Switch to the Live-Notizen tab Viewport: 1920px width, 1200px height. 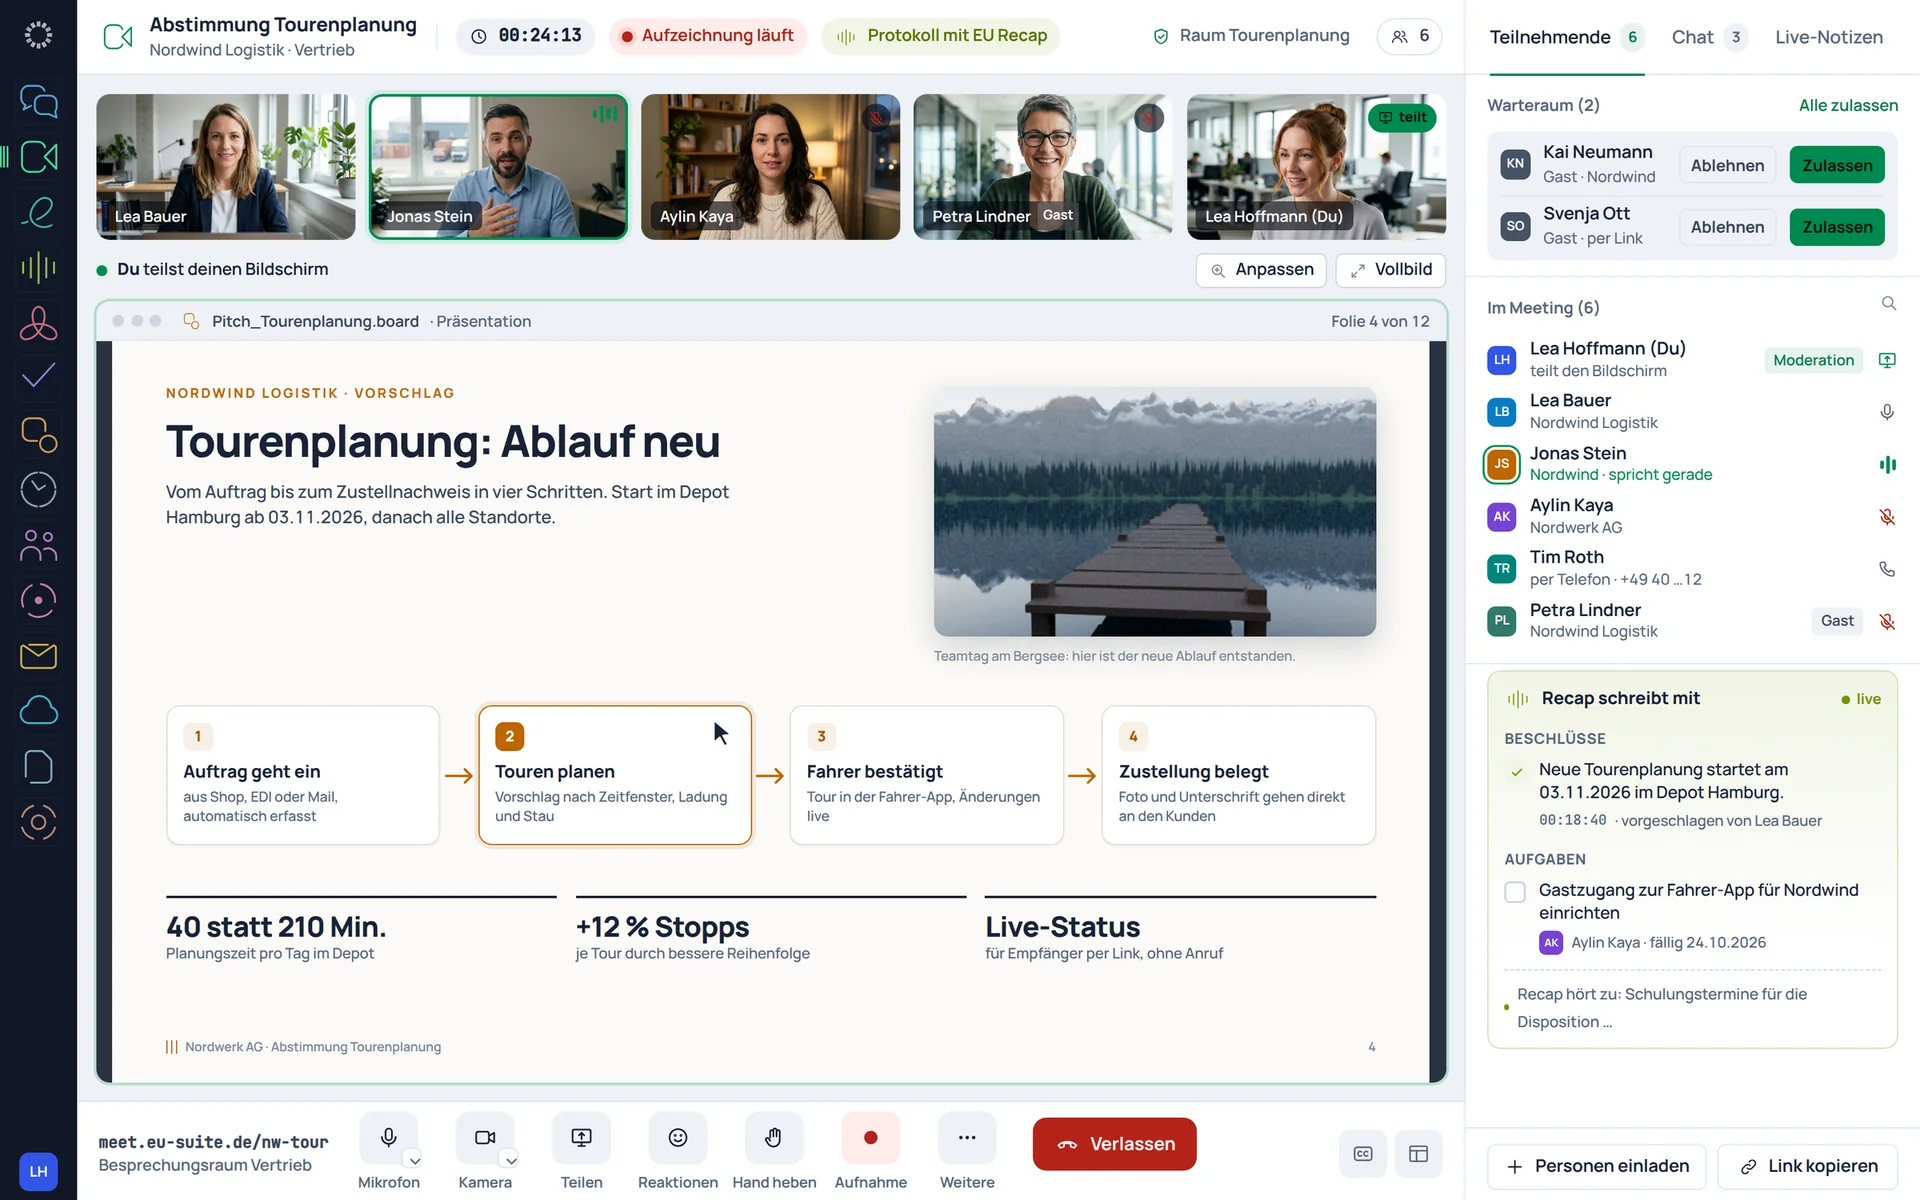[1829, 37]
